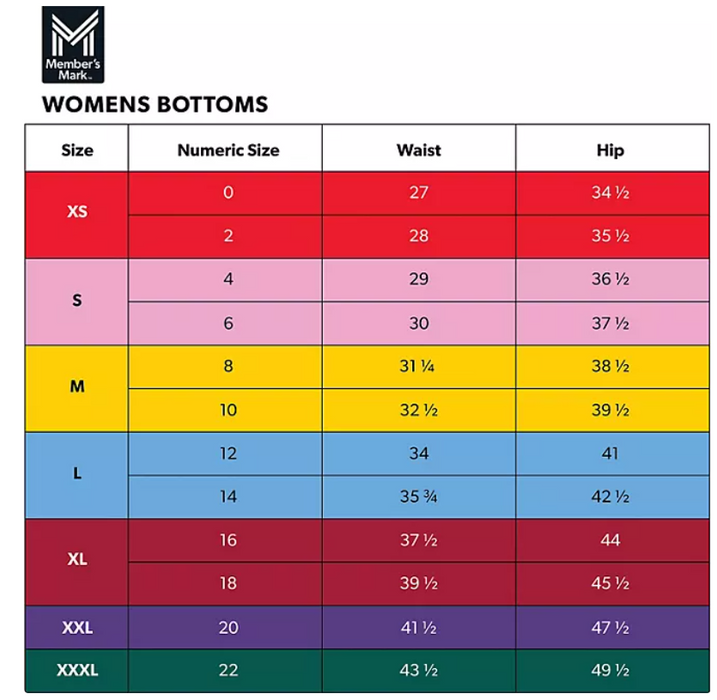This screenshot has width=717, height=700.
Task: Select the pink S size cell
Action: pyautogui.click(x=77, y=300)
